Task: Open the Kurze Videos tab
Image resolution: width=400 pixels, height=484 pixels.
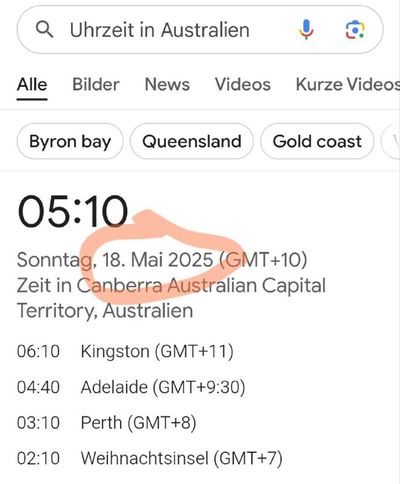Action: tap(348, 85)
